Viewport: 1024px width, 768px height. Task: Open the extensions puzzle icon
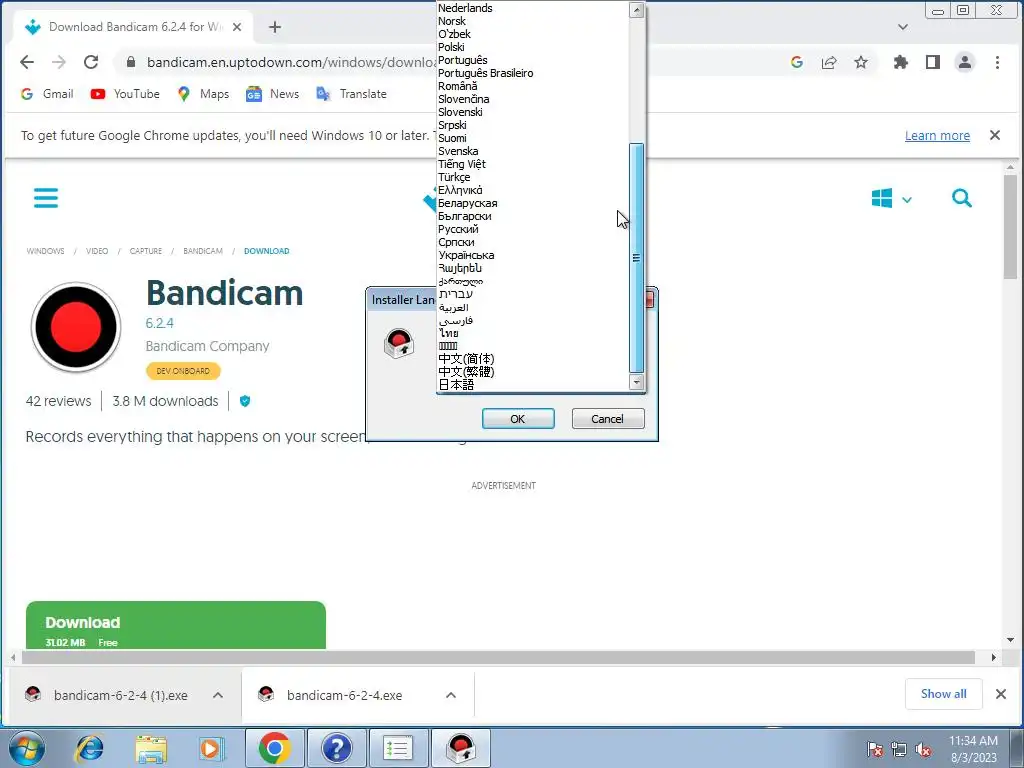point(901,62)
